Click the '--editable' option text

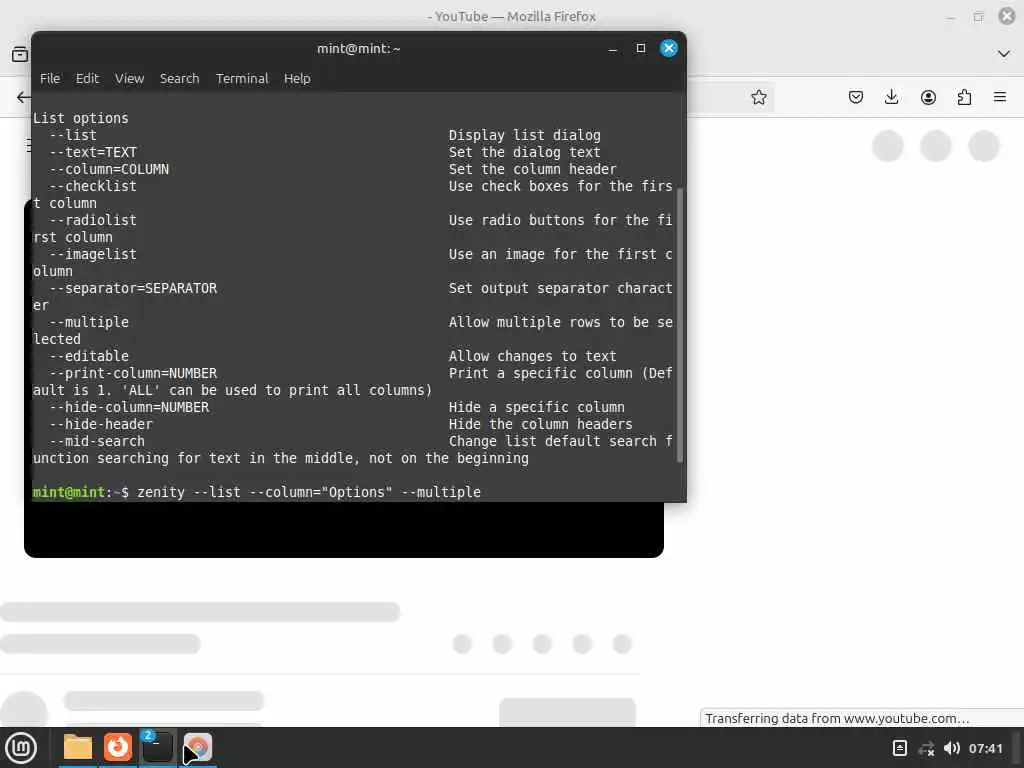pyautogui.click(x=89, y=356)
